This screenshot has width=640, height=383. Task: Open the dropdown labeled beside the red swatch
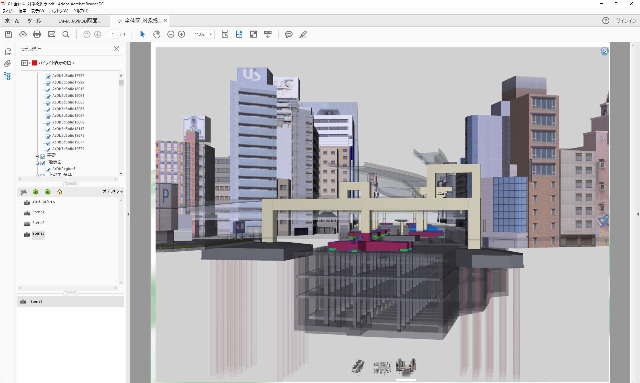(57, 63)
